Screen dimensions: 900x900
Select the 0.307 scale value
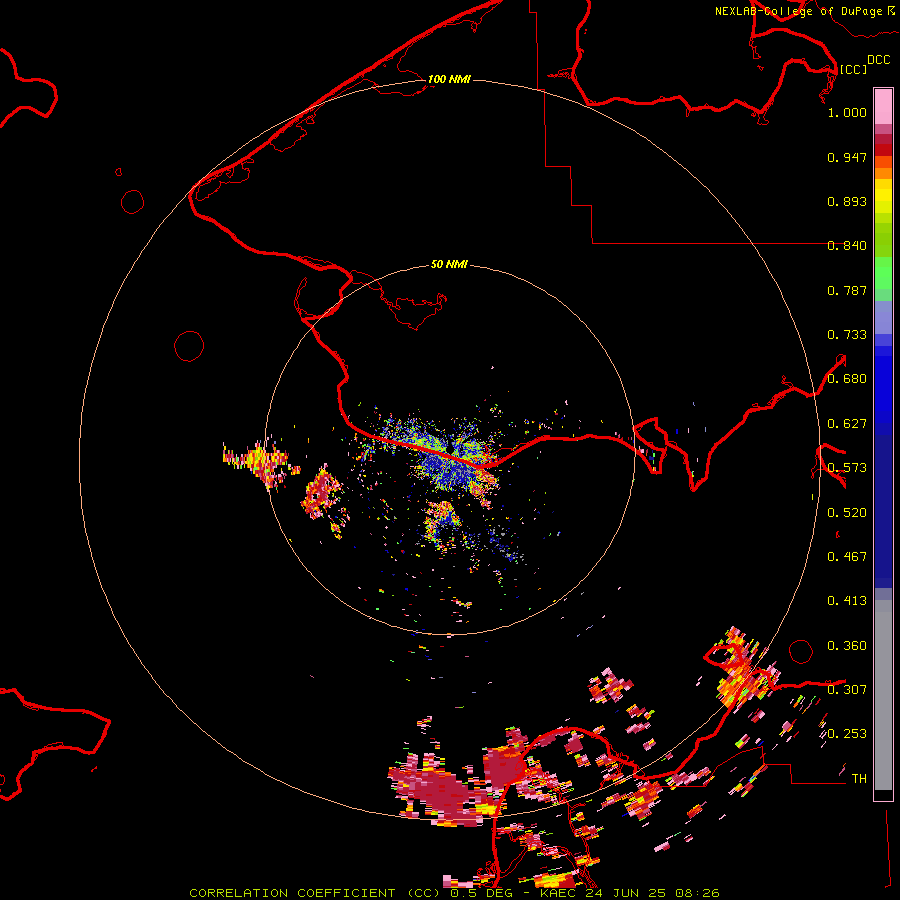click(x=847, y=689)
